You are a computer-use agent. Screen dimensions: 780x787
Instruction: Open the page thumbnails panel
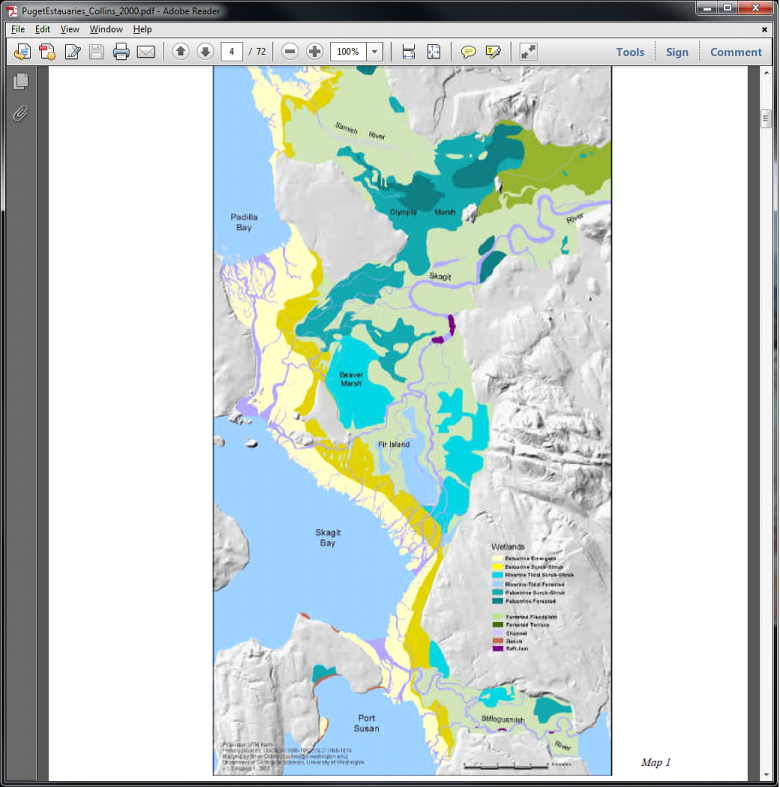point(20,82)
